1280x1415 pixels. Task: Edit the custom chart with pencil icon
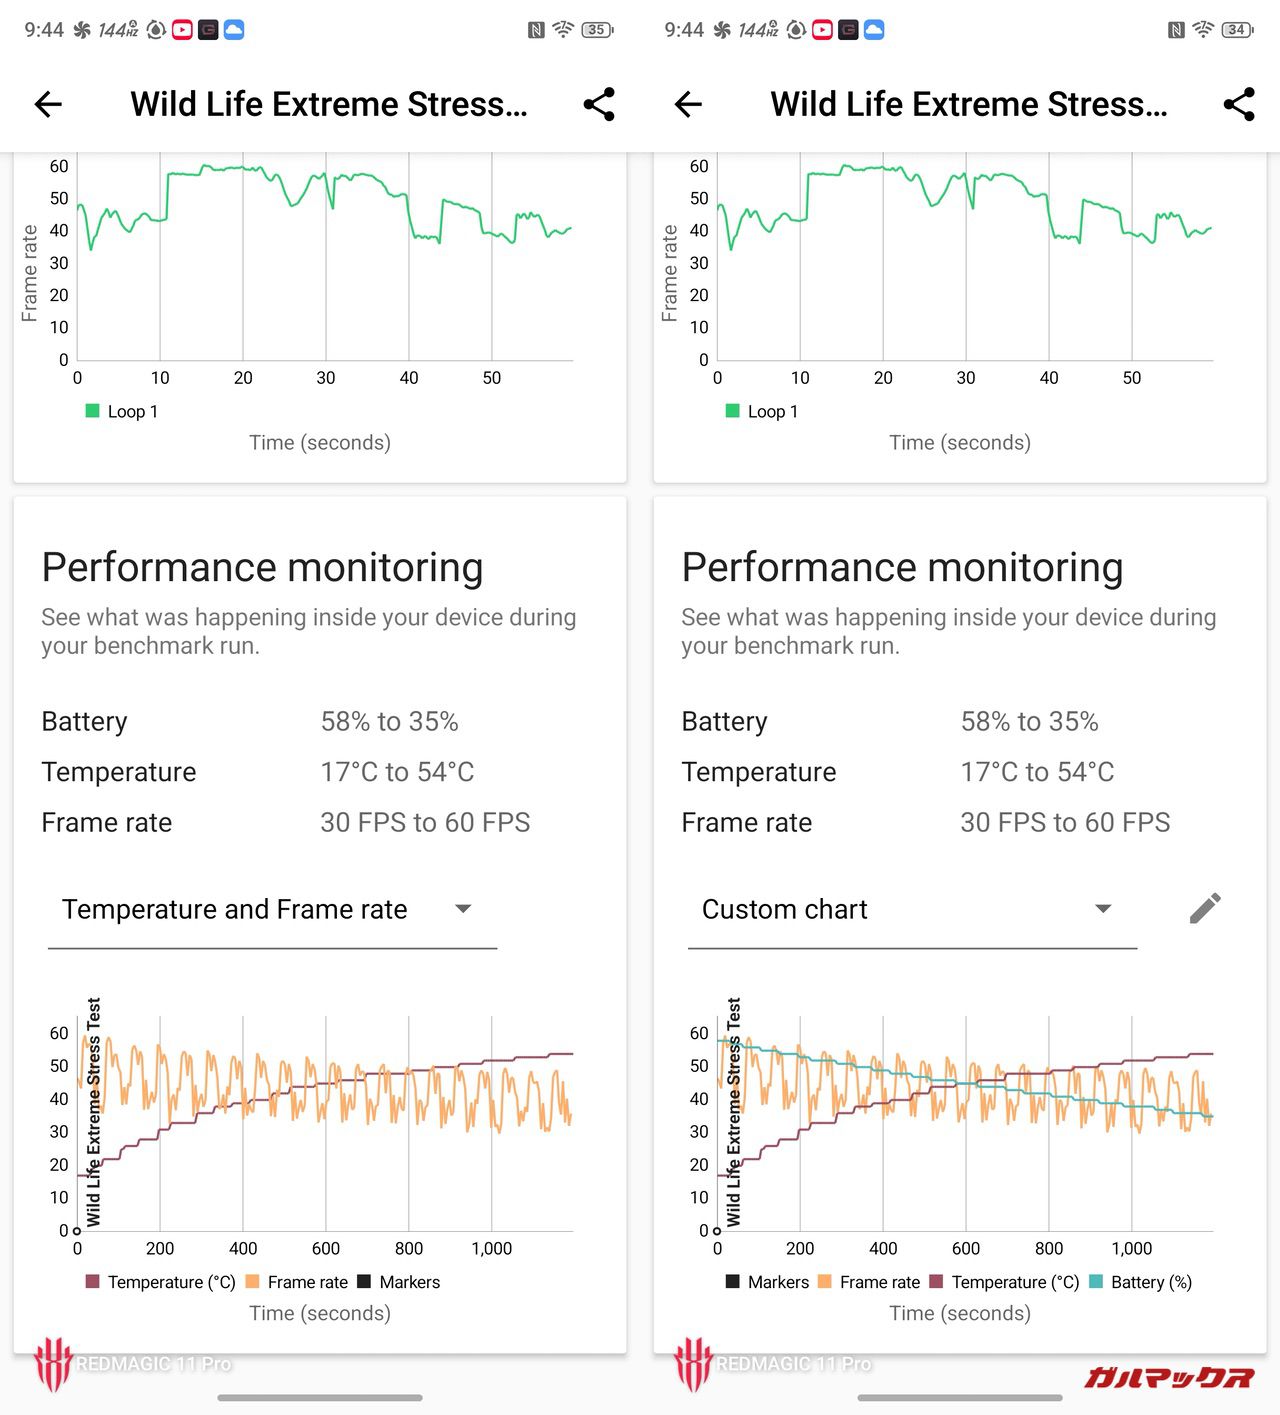coord(1205,908)
